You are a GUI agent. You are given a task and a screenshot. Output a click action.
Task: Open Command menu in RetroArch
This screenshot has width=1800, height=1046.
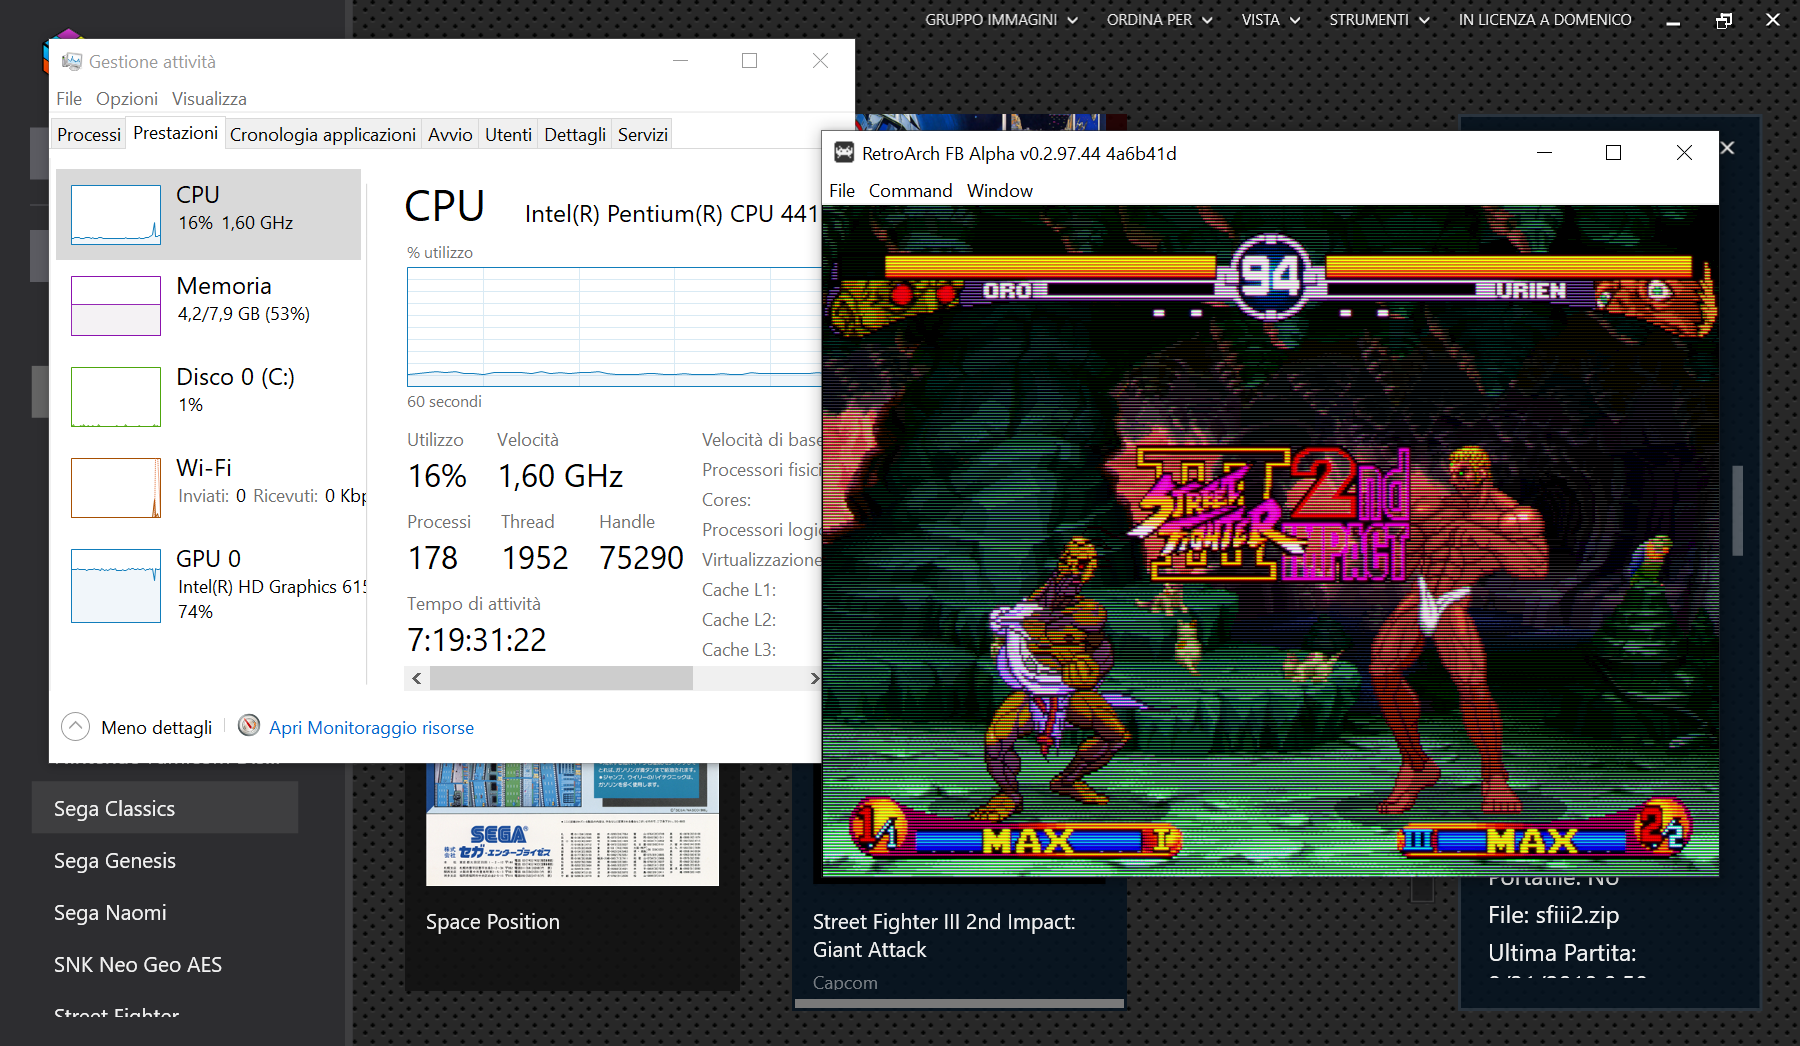[910, 191]
